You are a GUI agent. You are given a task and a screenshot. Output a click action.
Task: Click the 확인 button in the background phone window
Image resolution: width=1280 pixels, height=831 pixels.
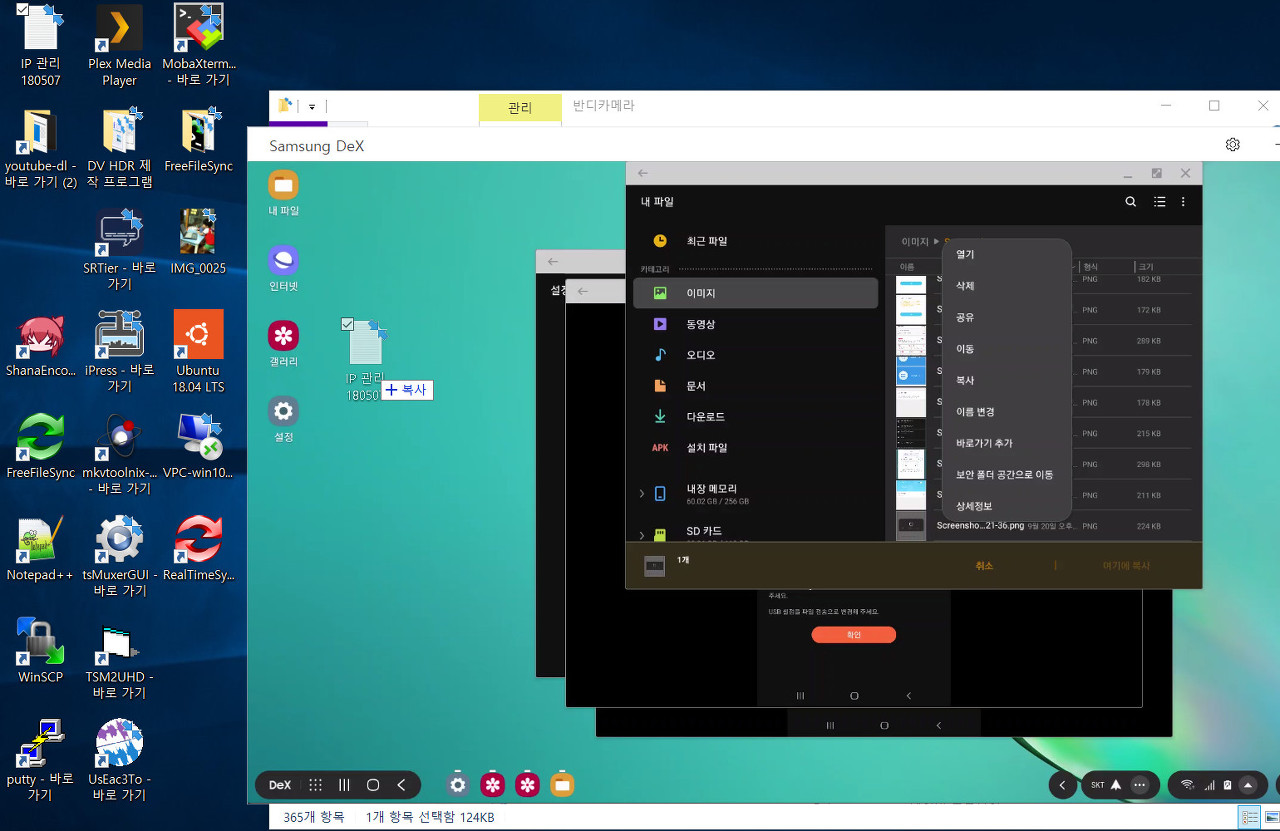pos(853,635)
